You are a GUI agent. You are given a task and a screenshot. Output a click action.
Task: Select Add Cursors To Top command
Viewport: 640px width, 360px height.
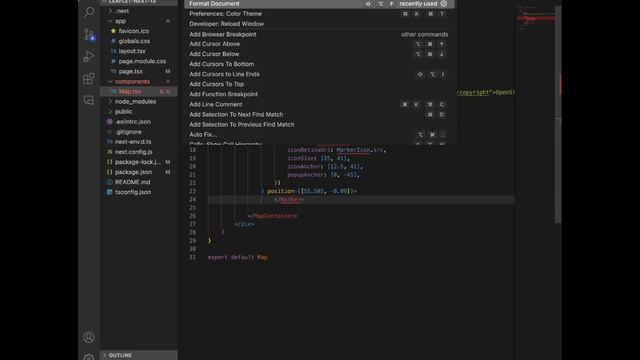click(x=319, y=84)
